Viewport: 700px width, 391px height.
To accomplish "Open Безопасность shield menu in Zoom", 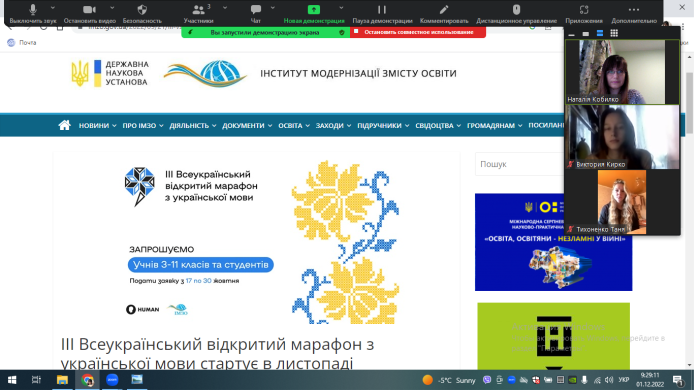I will (142, 13).
